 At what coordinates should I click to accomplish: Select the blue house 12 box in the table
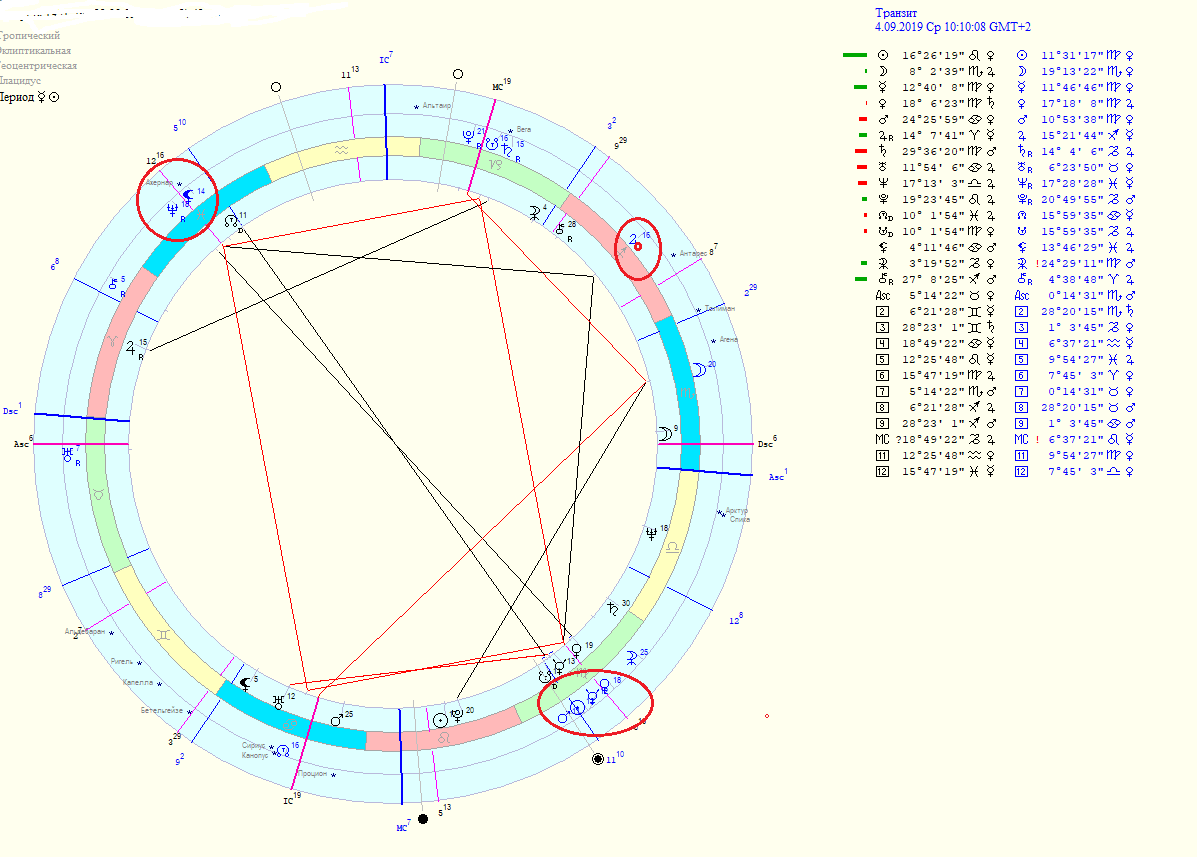click(x=1022, y=471)
